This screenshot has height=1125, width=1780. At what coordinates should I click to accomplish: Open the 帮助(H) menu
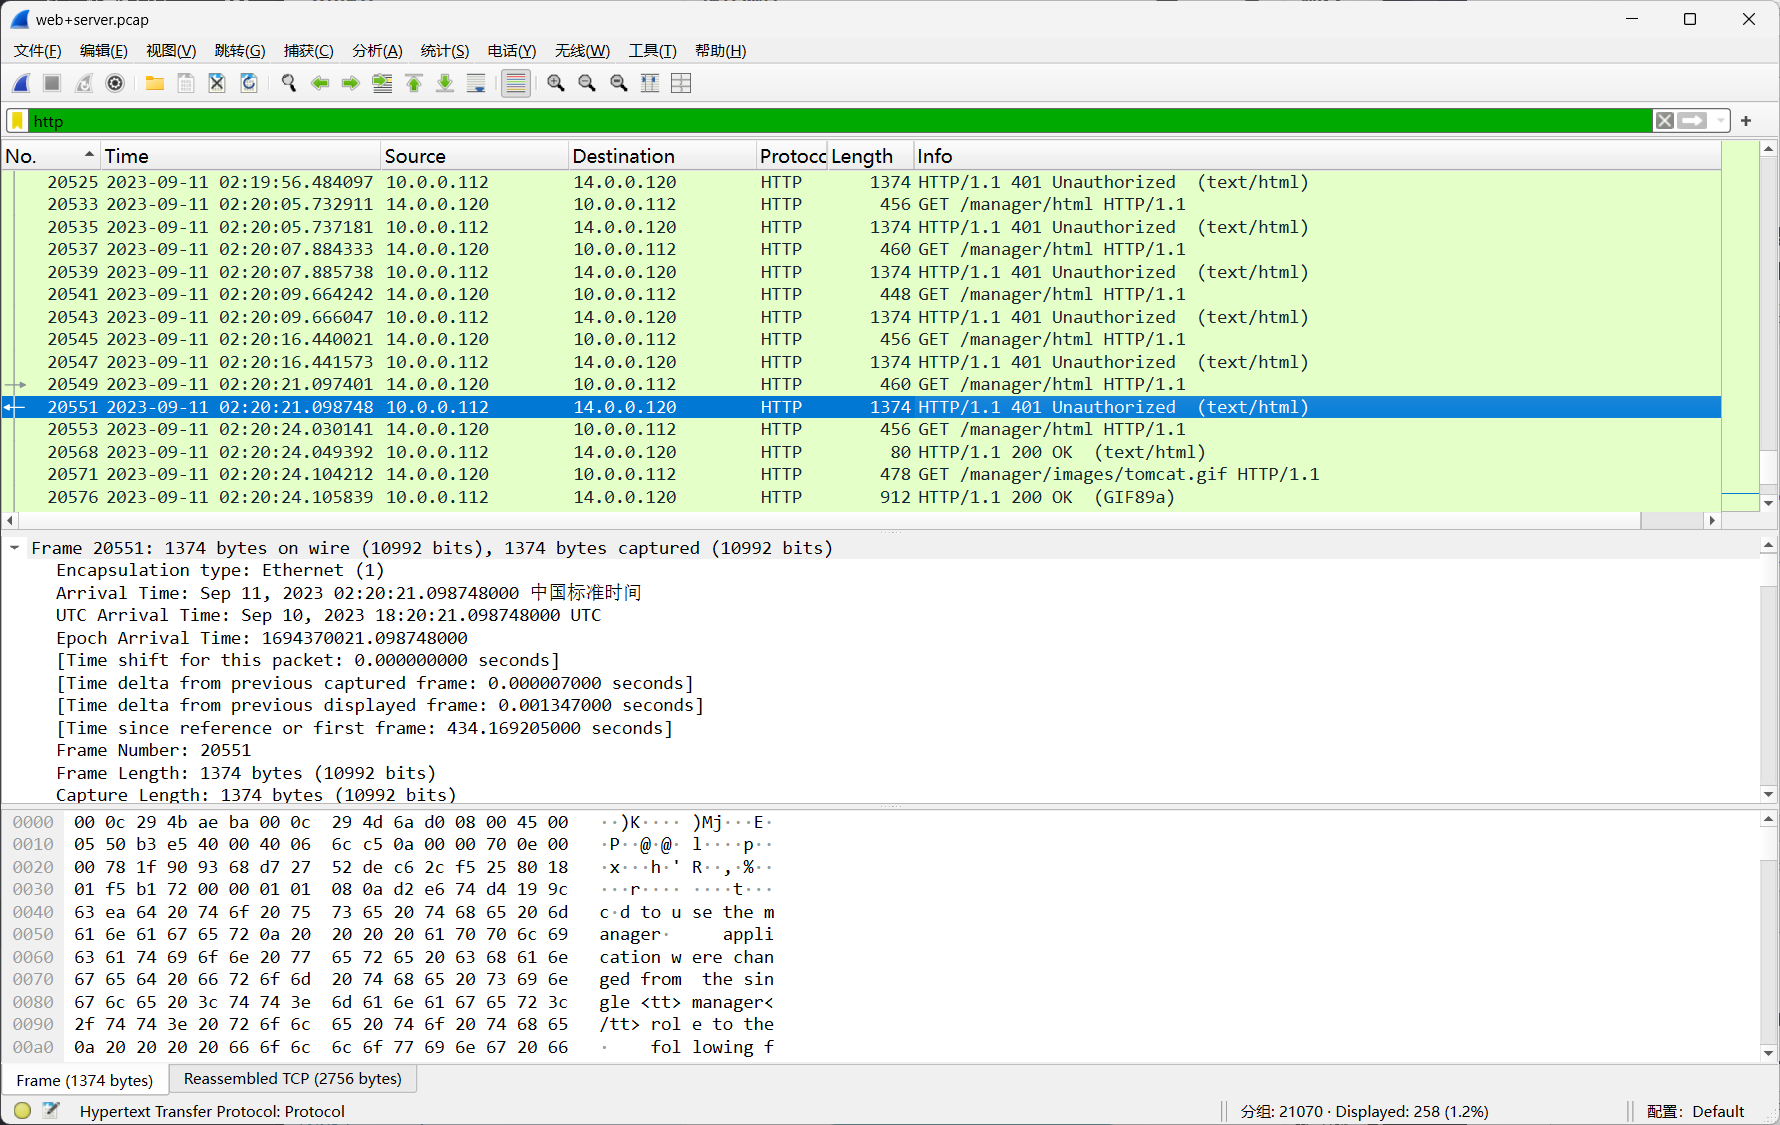pyautogui.click(x=720, y=51)
